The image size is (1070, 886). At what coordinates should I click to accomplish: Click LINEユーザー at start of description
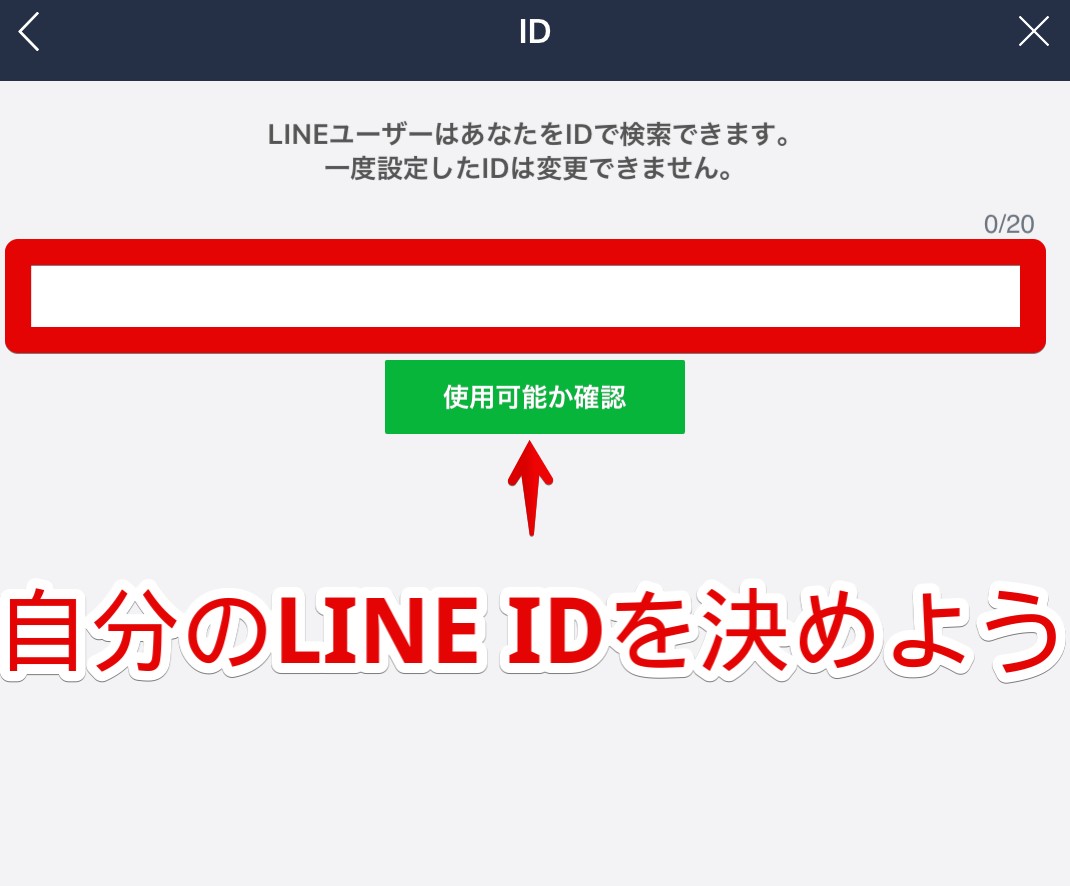350,134
